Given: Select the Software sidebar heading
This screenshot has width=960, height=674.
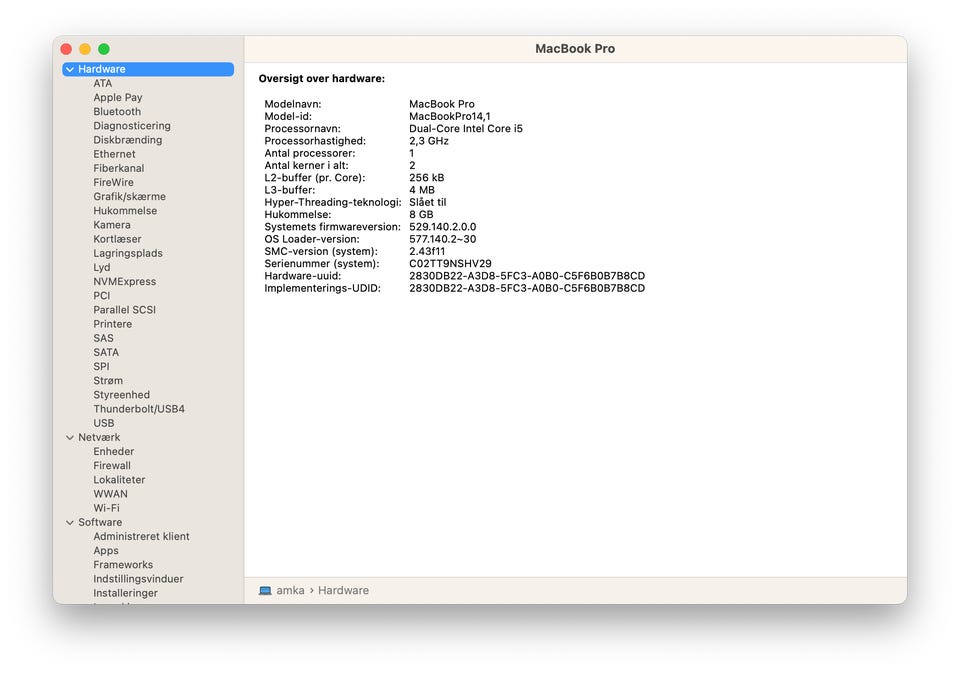Looking at the screenshot, I should 100,523.
